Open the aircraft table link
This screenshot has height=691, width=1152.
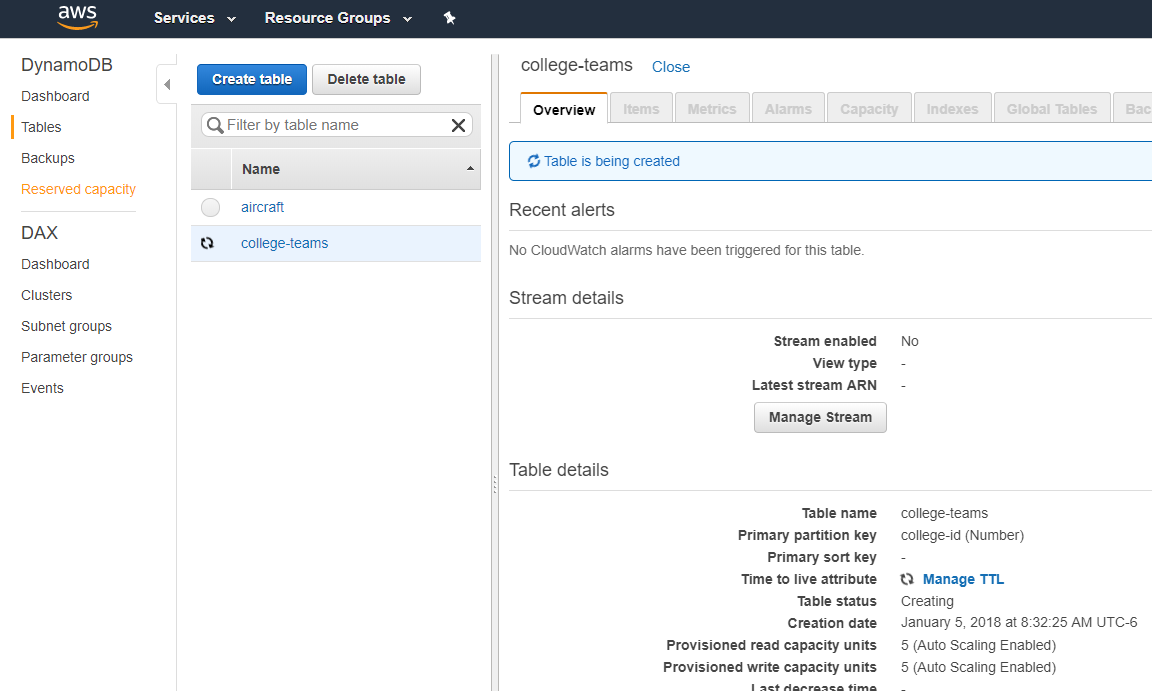(262, 207)
